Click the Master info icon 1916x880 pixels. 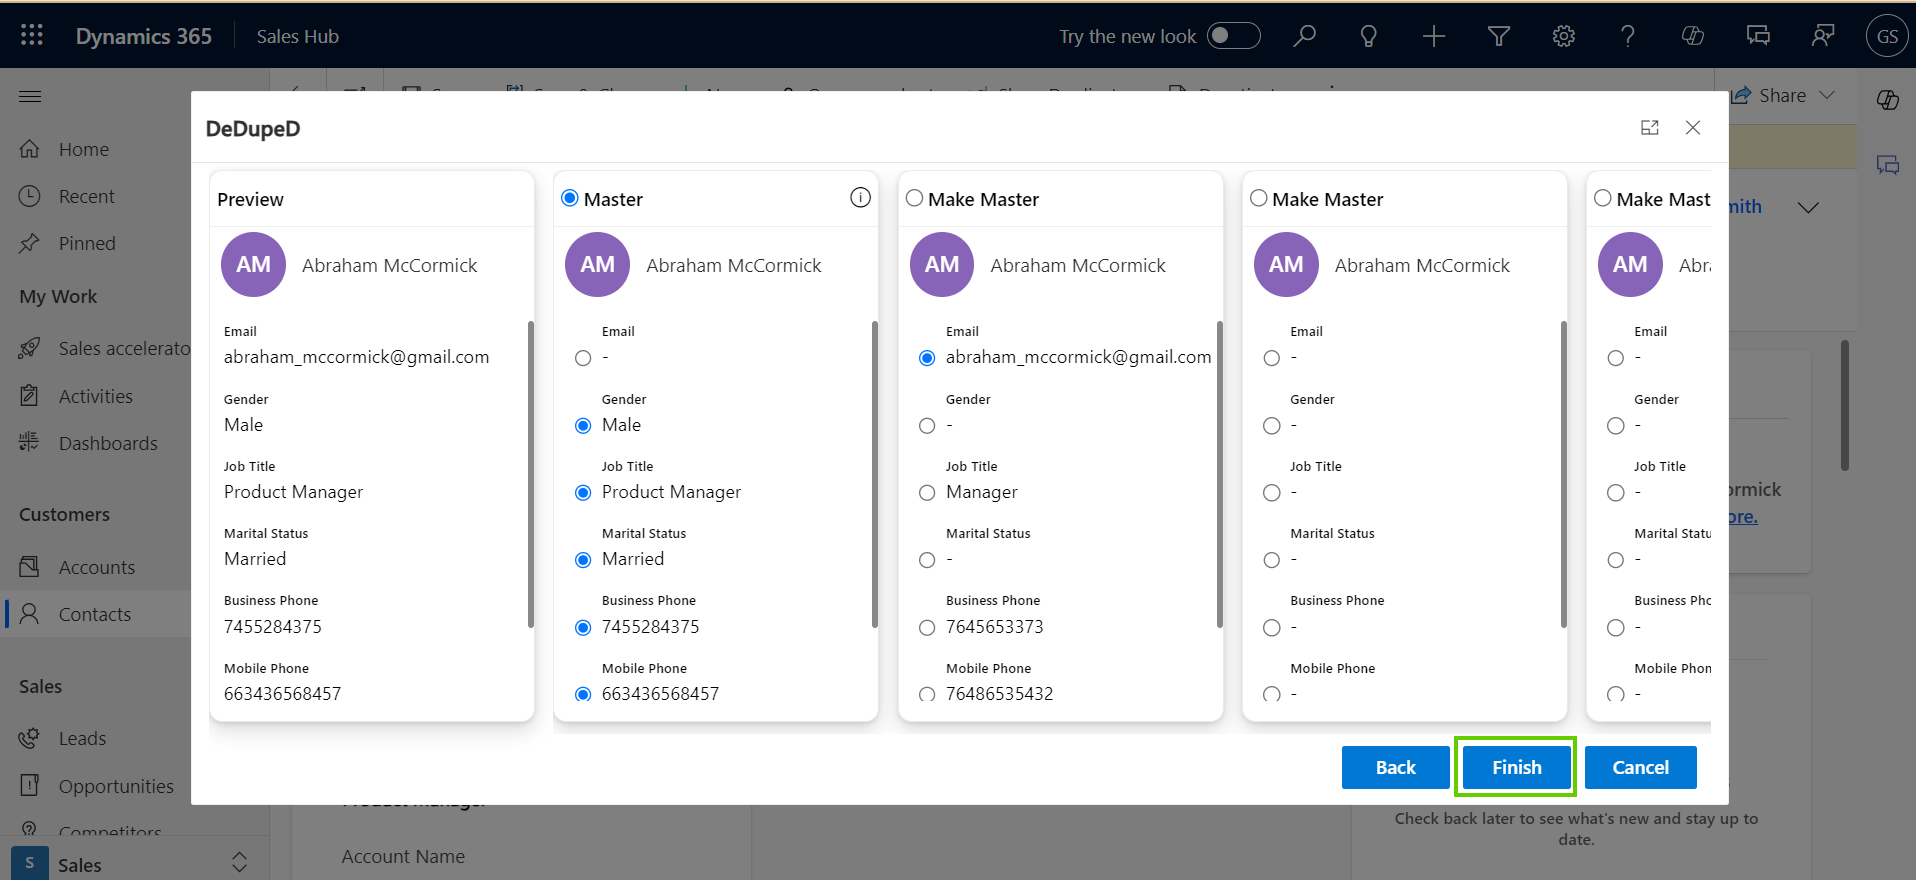tap(860, 198)
